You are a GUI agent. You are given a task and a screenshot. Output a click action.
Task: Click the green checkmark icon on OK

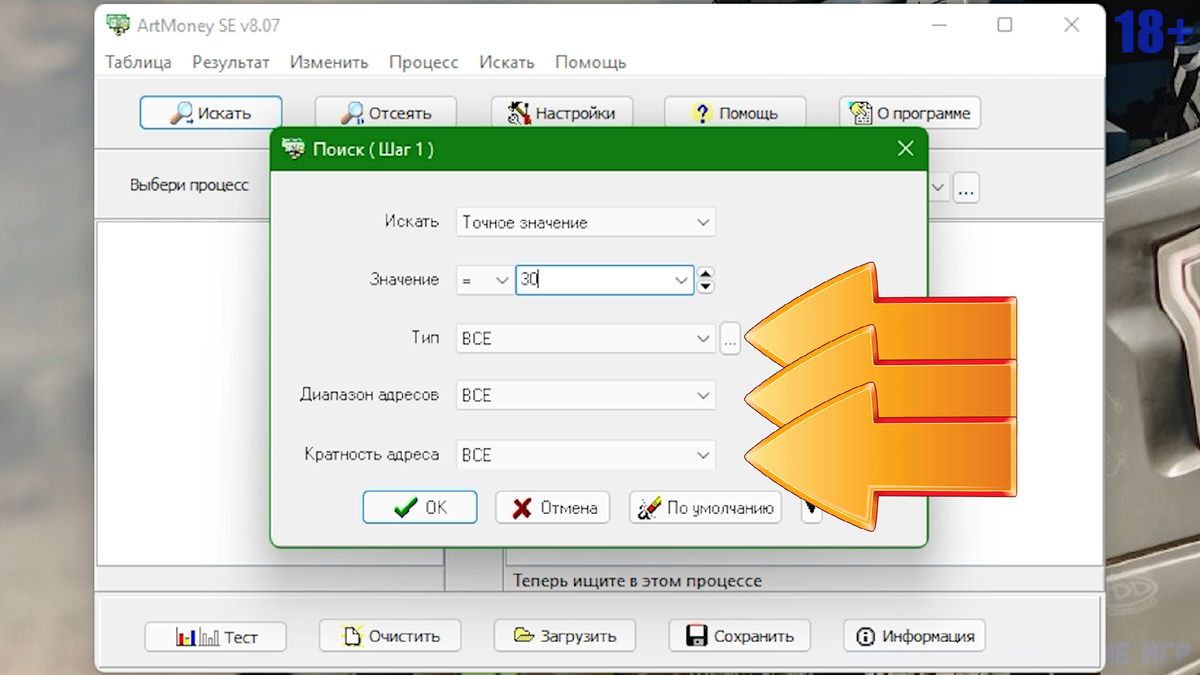pos(406,508)
